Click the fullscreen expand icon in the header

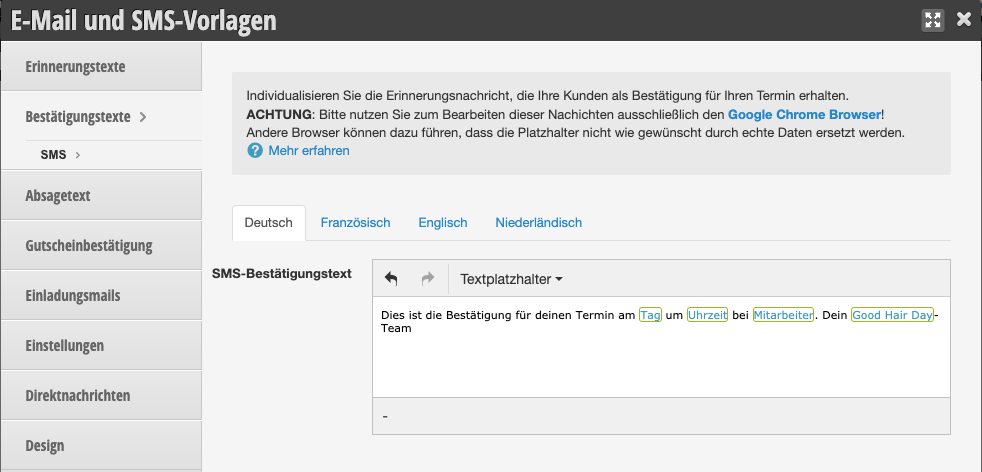click(933, 20)
